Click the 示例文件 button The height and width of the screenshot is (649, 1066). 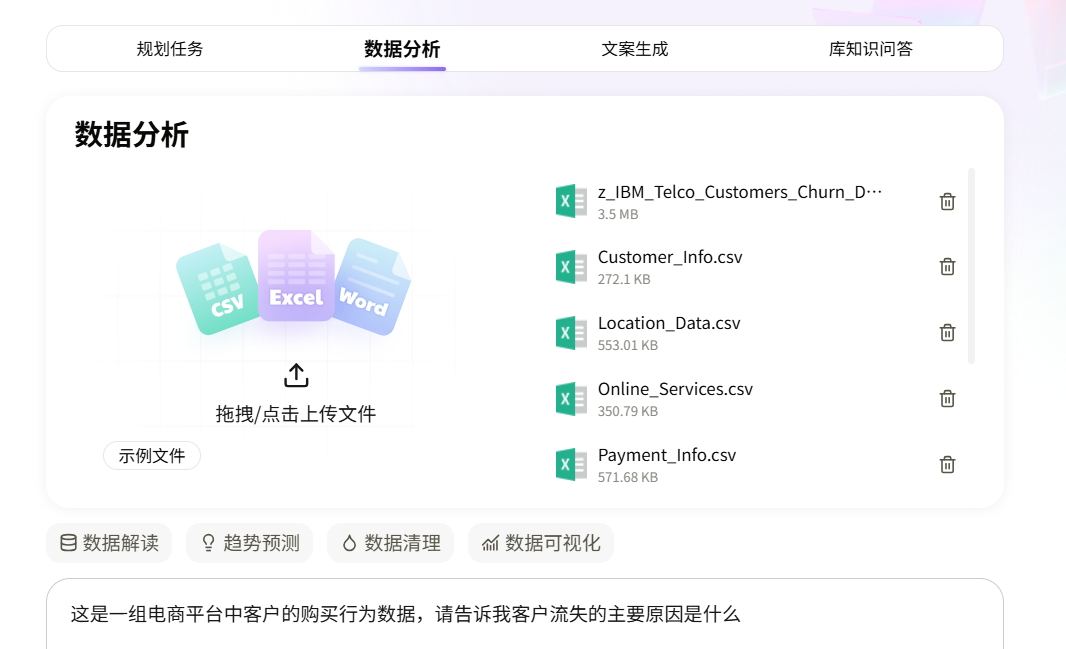[152, 455]
